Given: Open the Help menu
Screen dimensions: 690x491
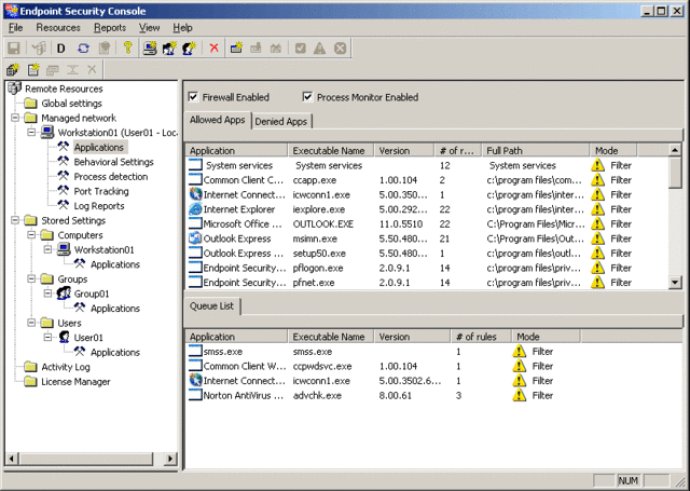Looking at the screenshot, I should pos(182,28).
